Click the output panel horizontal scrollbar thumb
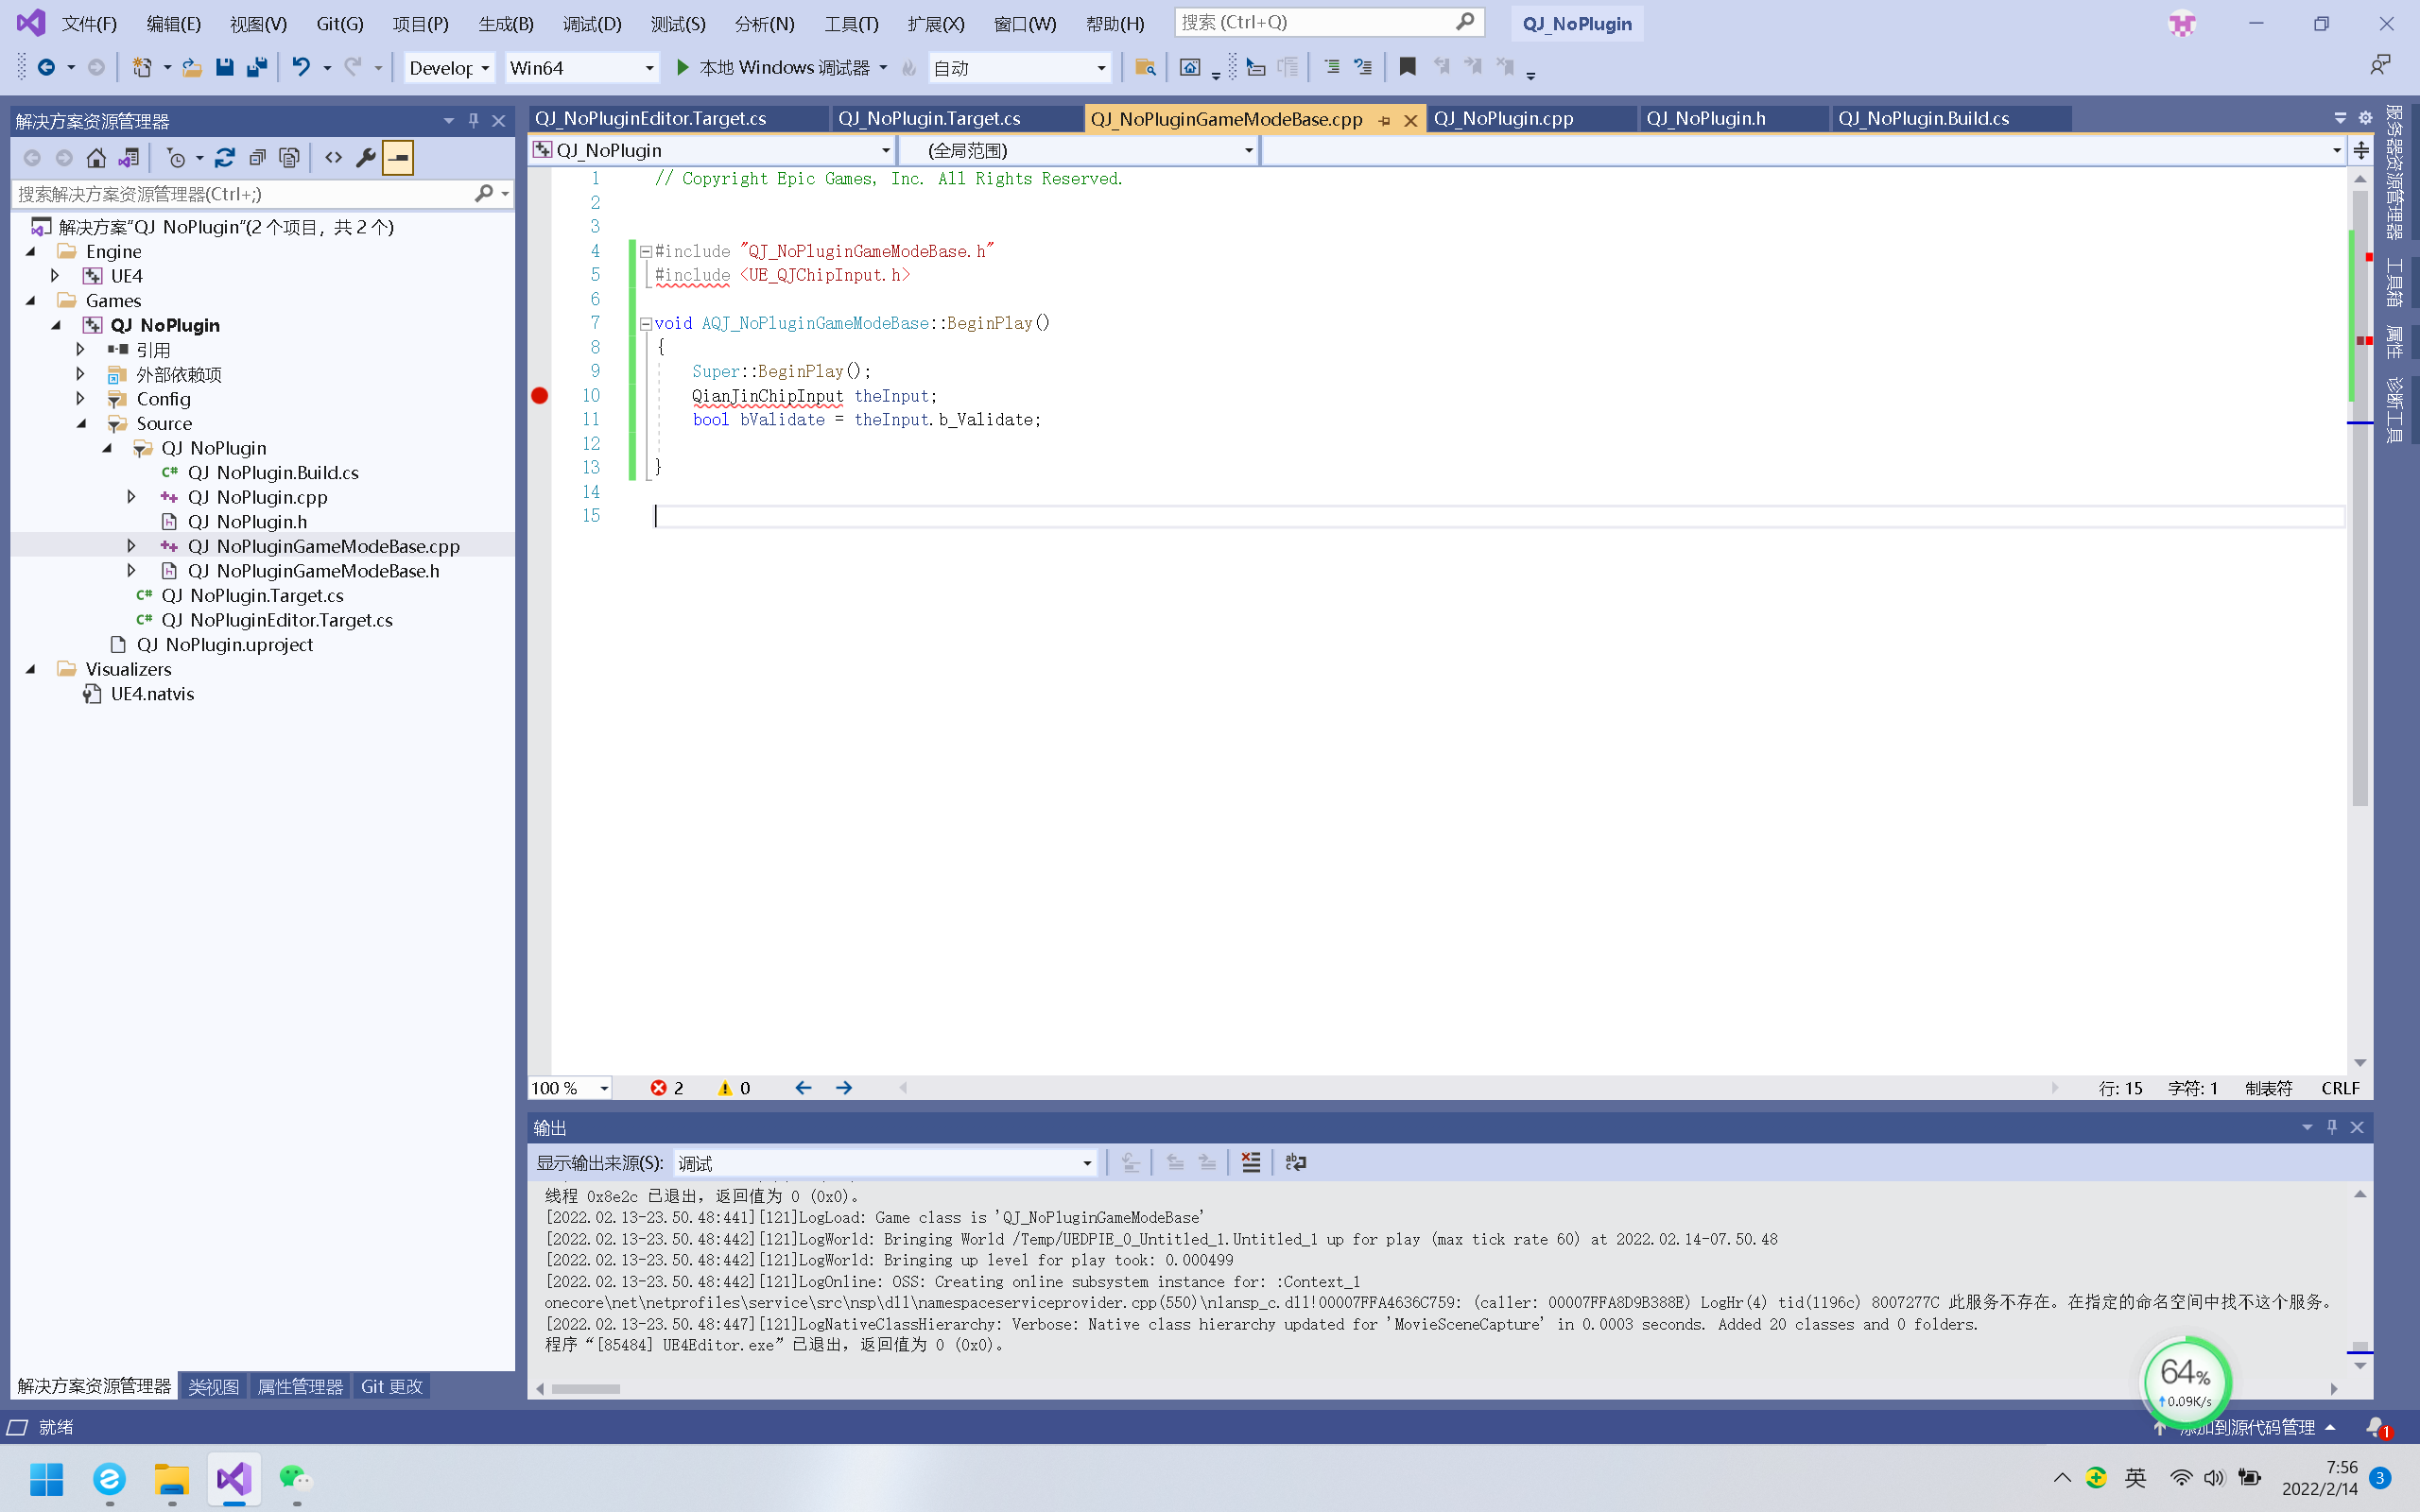Image resolution: width=2420 pixels, height=1512 pixels. tap(586, 1389)
